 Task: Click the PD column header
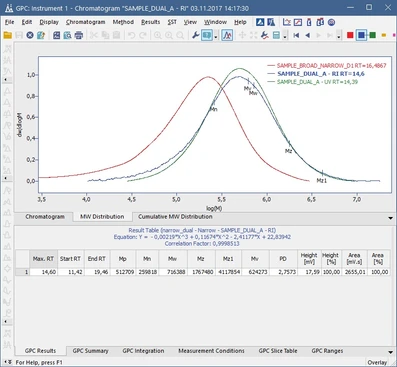tap(283, 259)
